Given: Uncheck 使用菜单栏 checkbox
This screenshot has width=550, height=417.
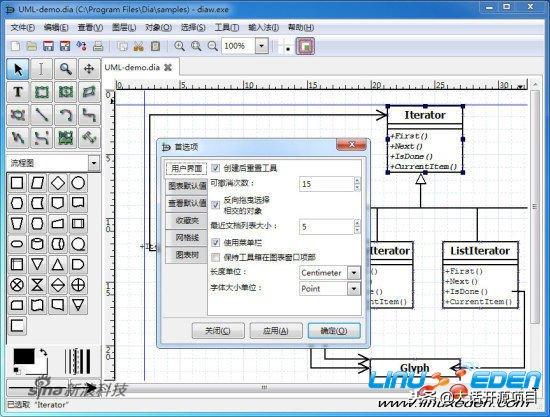Looking at the screenshot, I should tap(215, 242).
